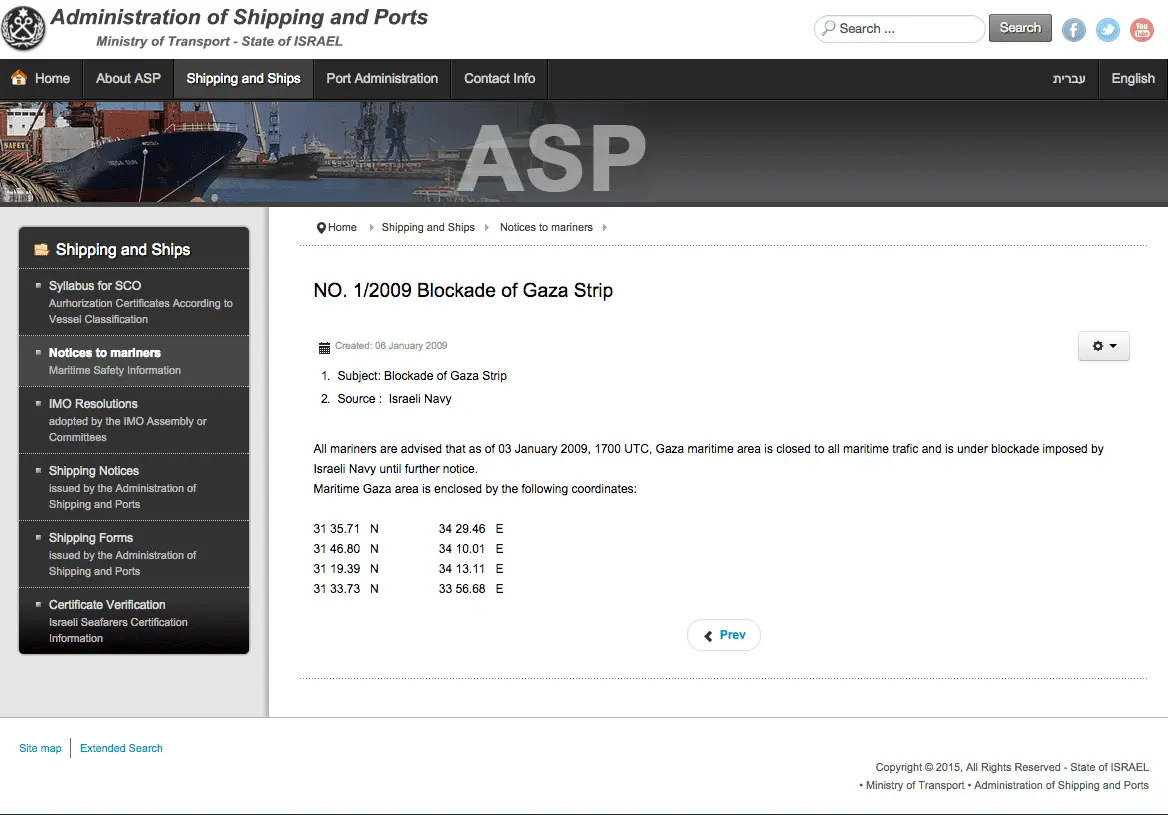Viewport: 1168px width, 815px height.
Task: Open the Facebook page icon
Action: point(1073,30)
